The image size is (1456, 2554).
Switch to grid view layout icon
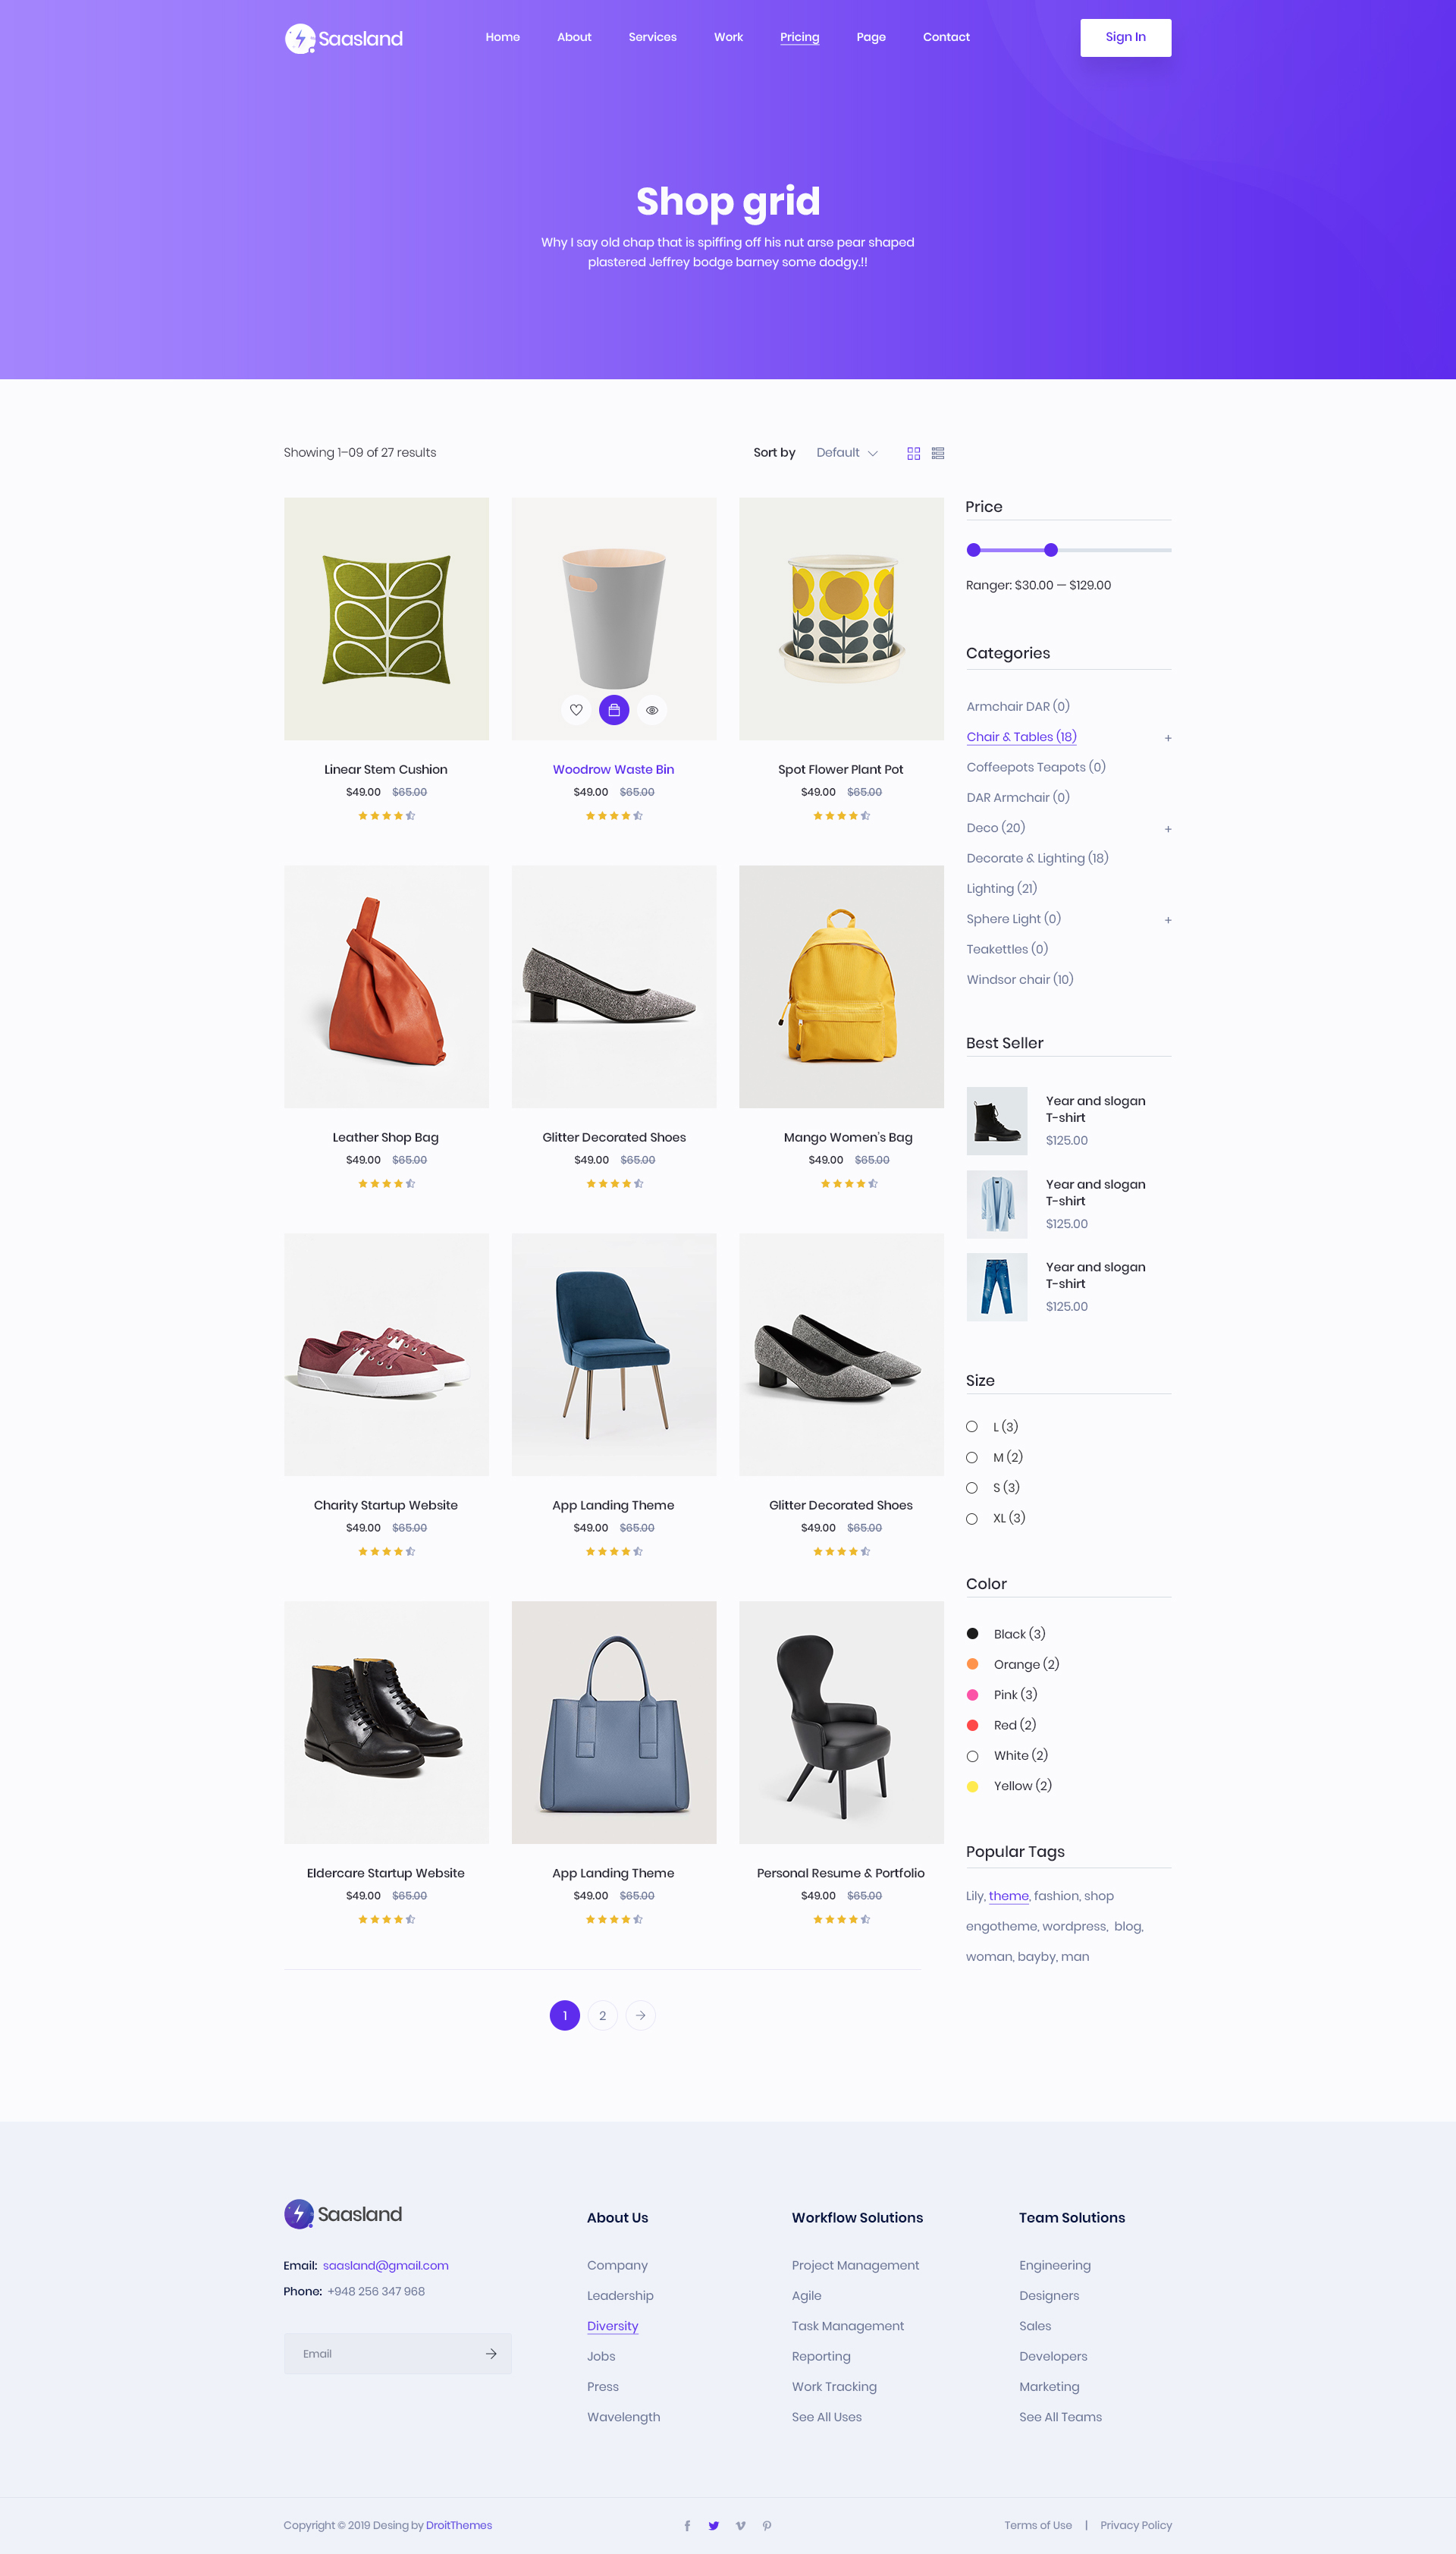pos(913,453)
